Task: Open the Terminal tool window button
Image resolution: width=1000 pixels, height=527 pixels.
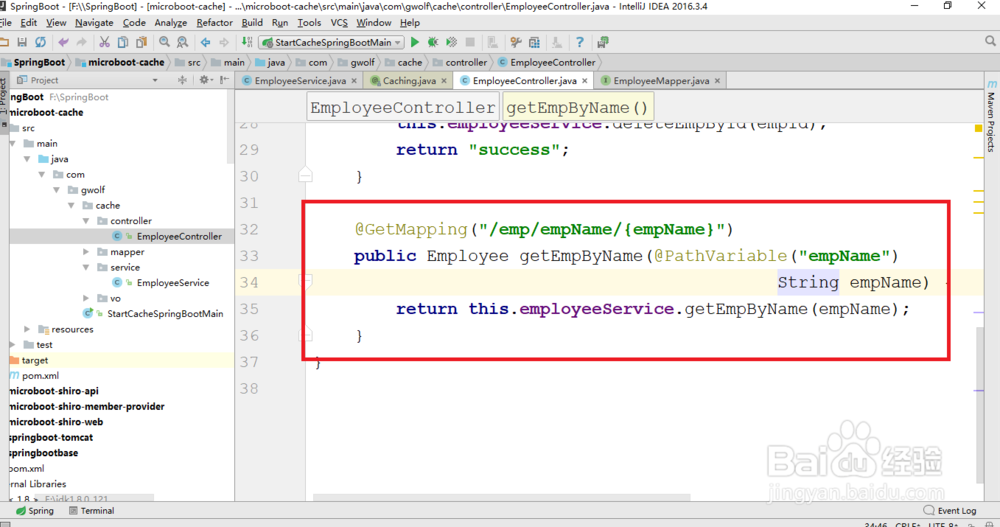Action: pos(91,510)
